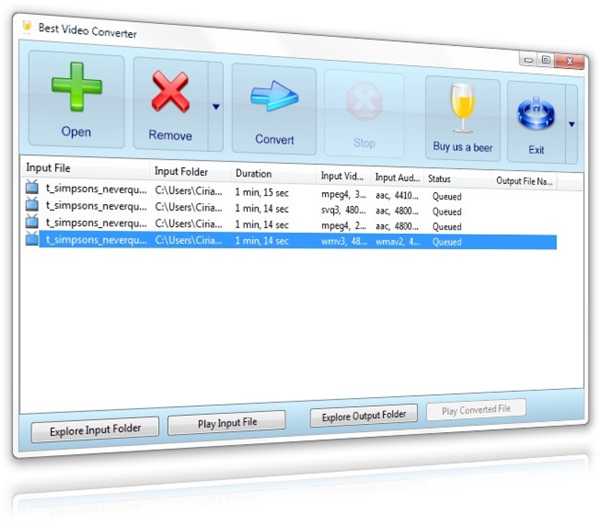Click the Input Aud... column header

coord(398,178)
